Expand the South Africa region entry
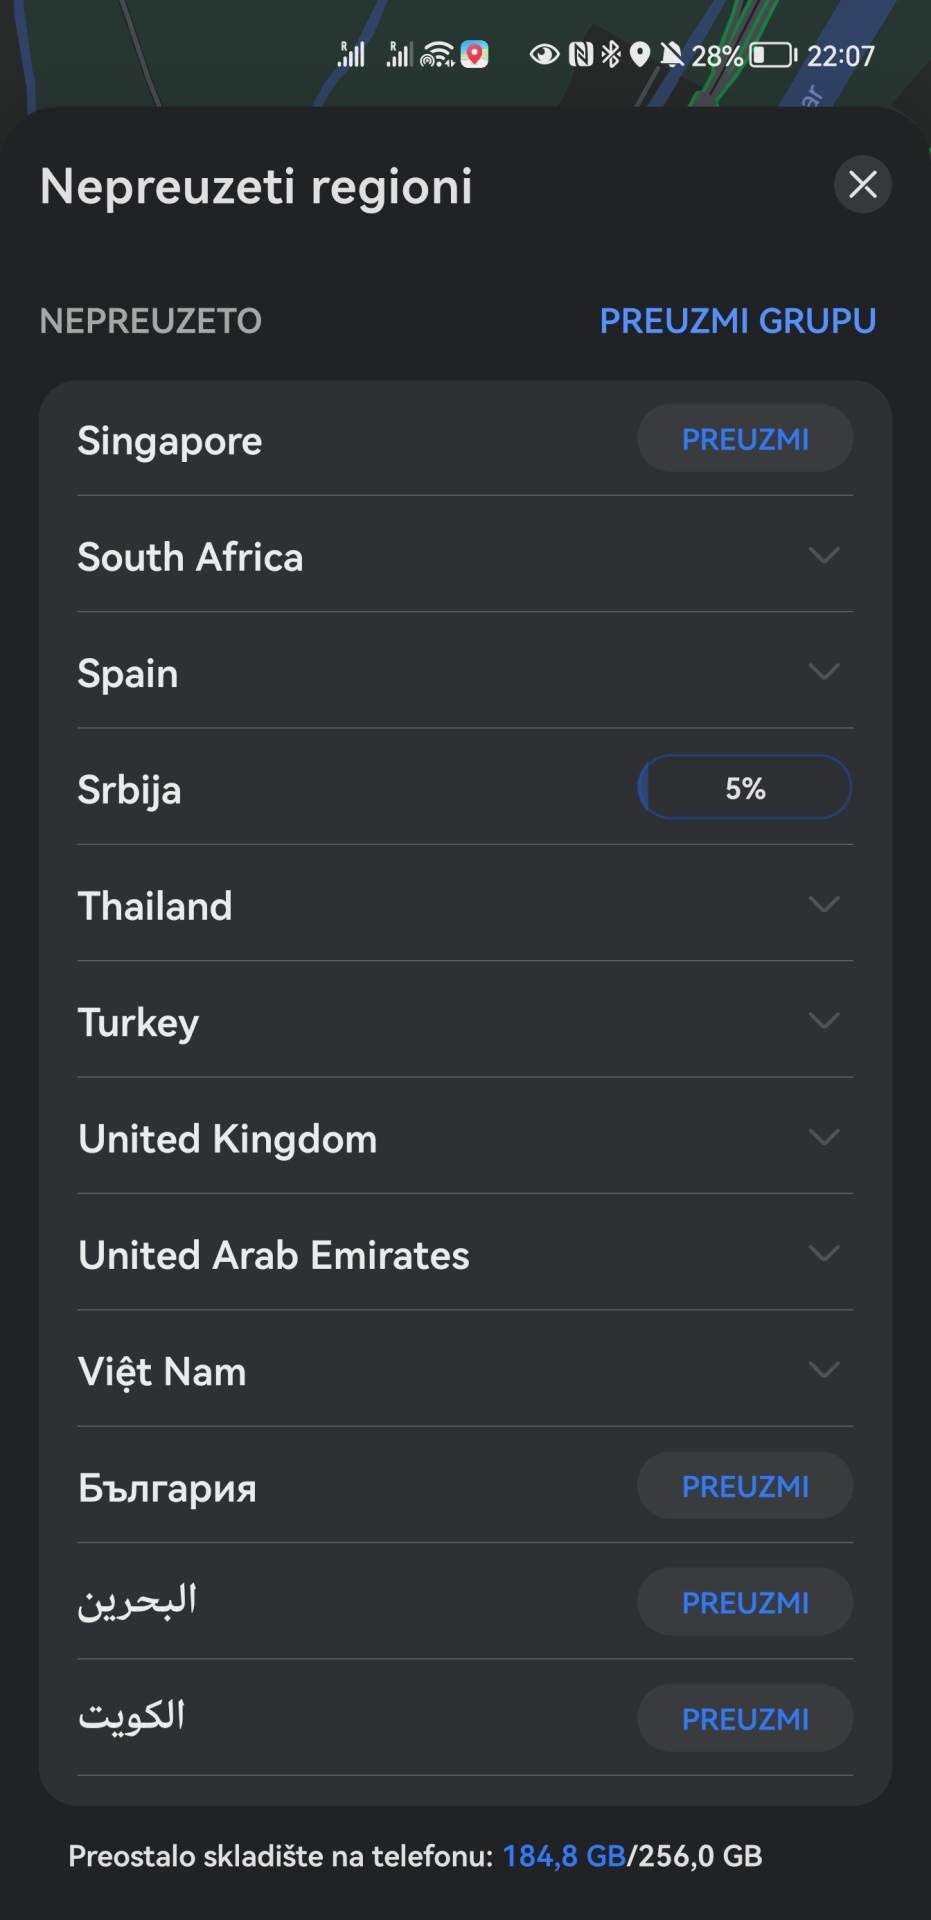Viewport: 931px width, 1920px height. coord(823,557)
